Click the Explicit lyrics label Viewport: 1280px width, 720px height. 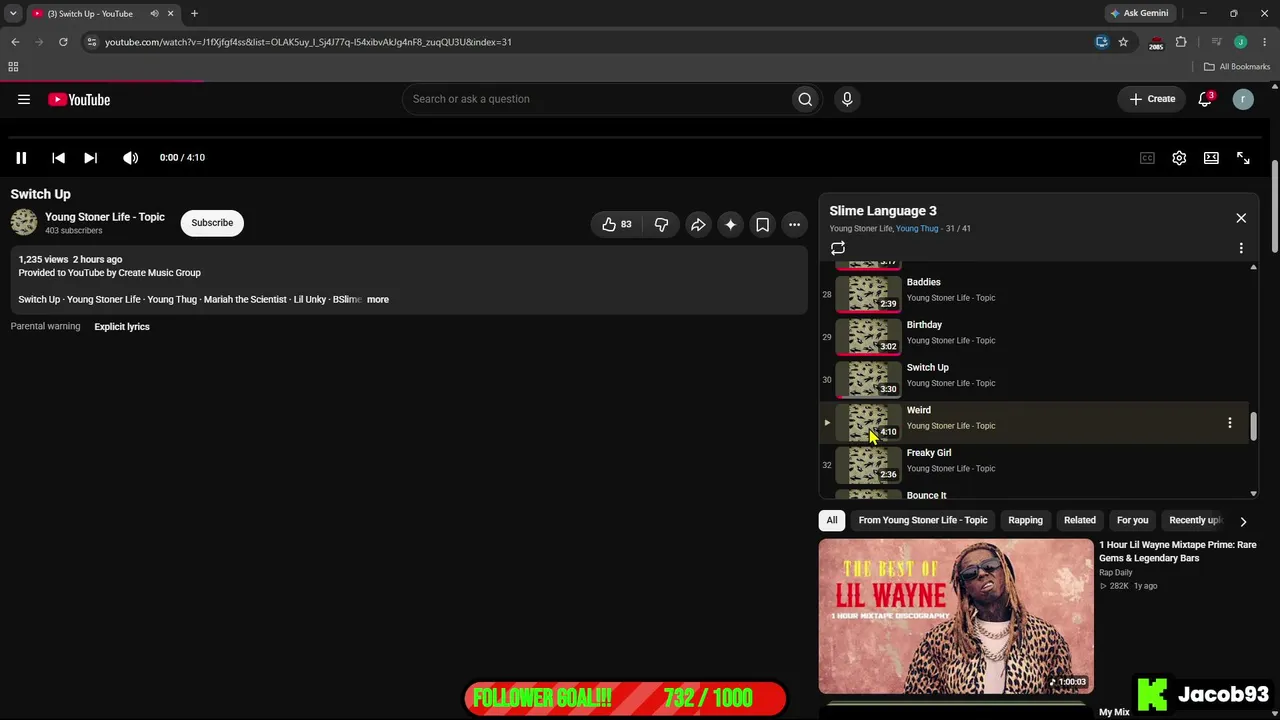tap(122, 327)
